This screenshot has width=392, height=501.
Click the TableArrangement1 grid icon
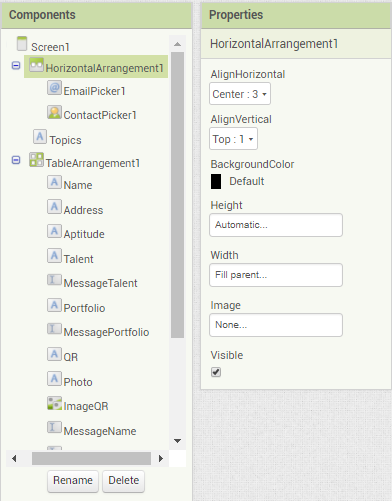[36, 160]
